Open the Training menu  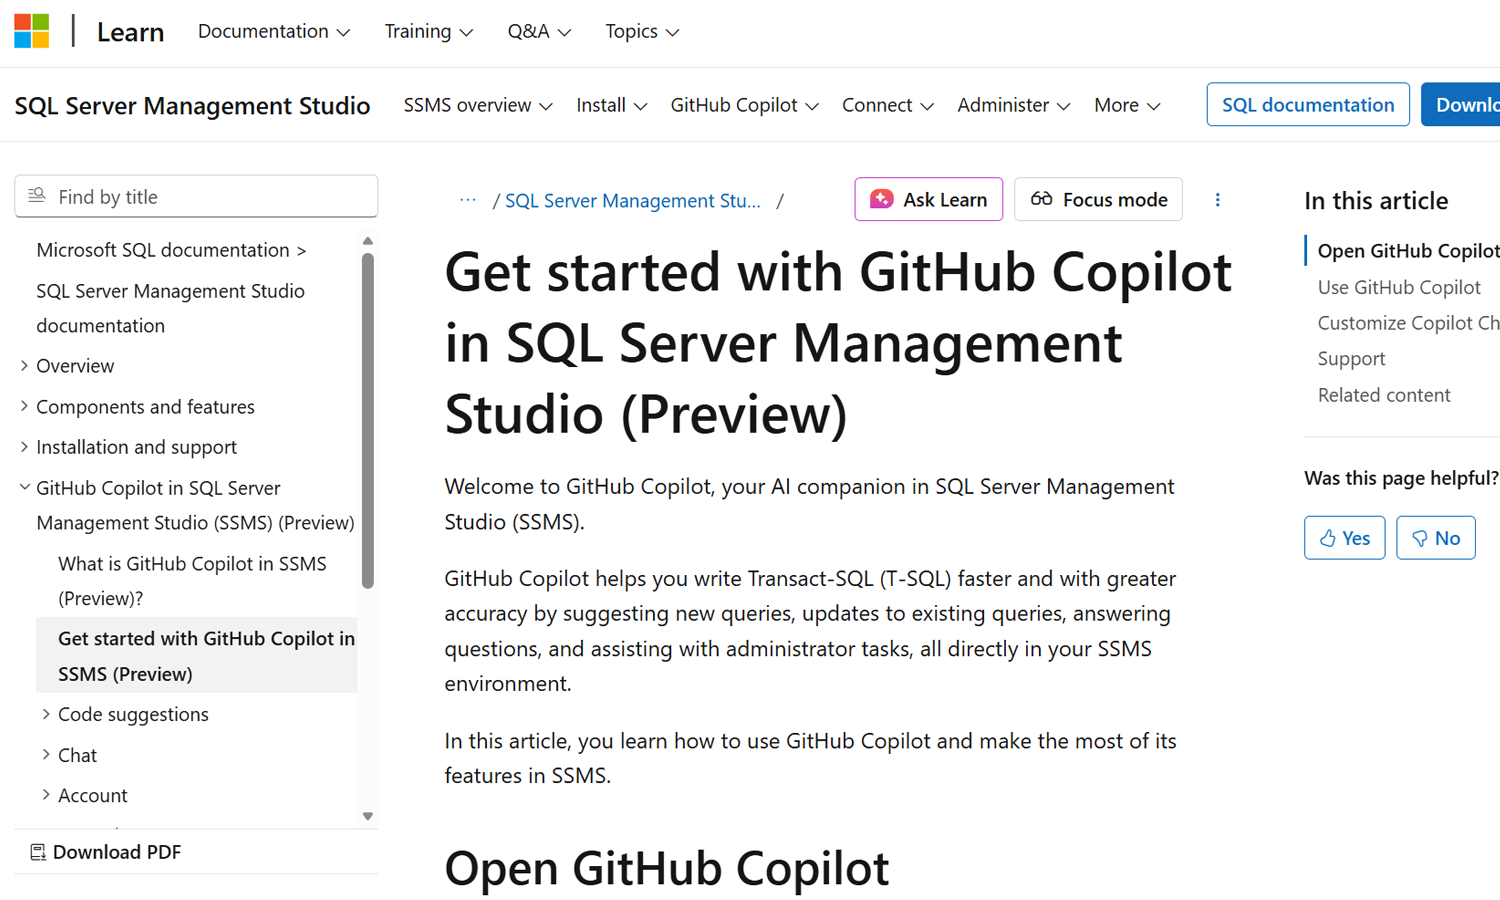(428, 31)
